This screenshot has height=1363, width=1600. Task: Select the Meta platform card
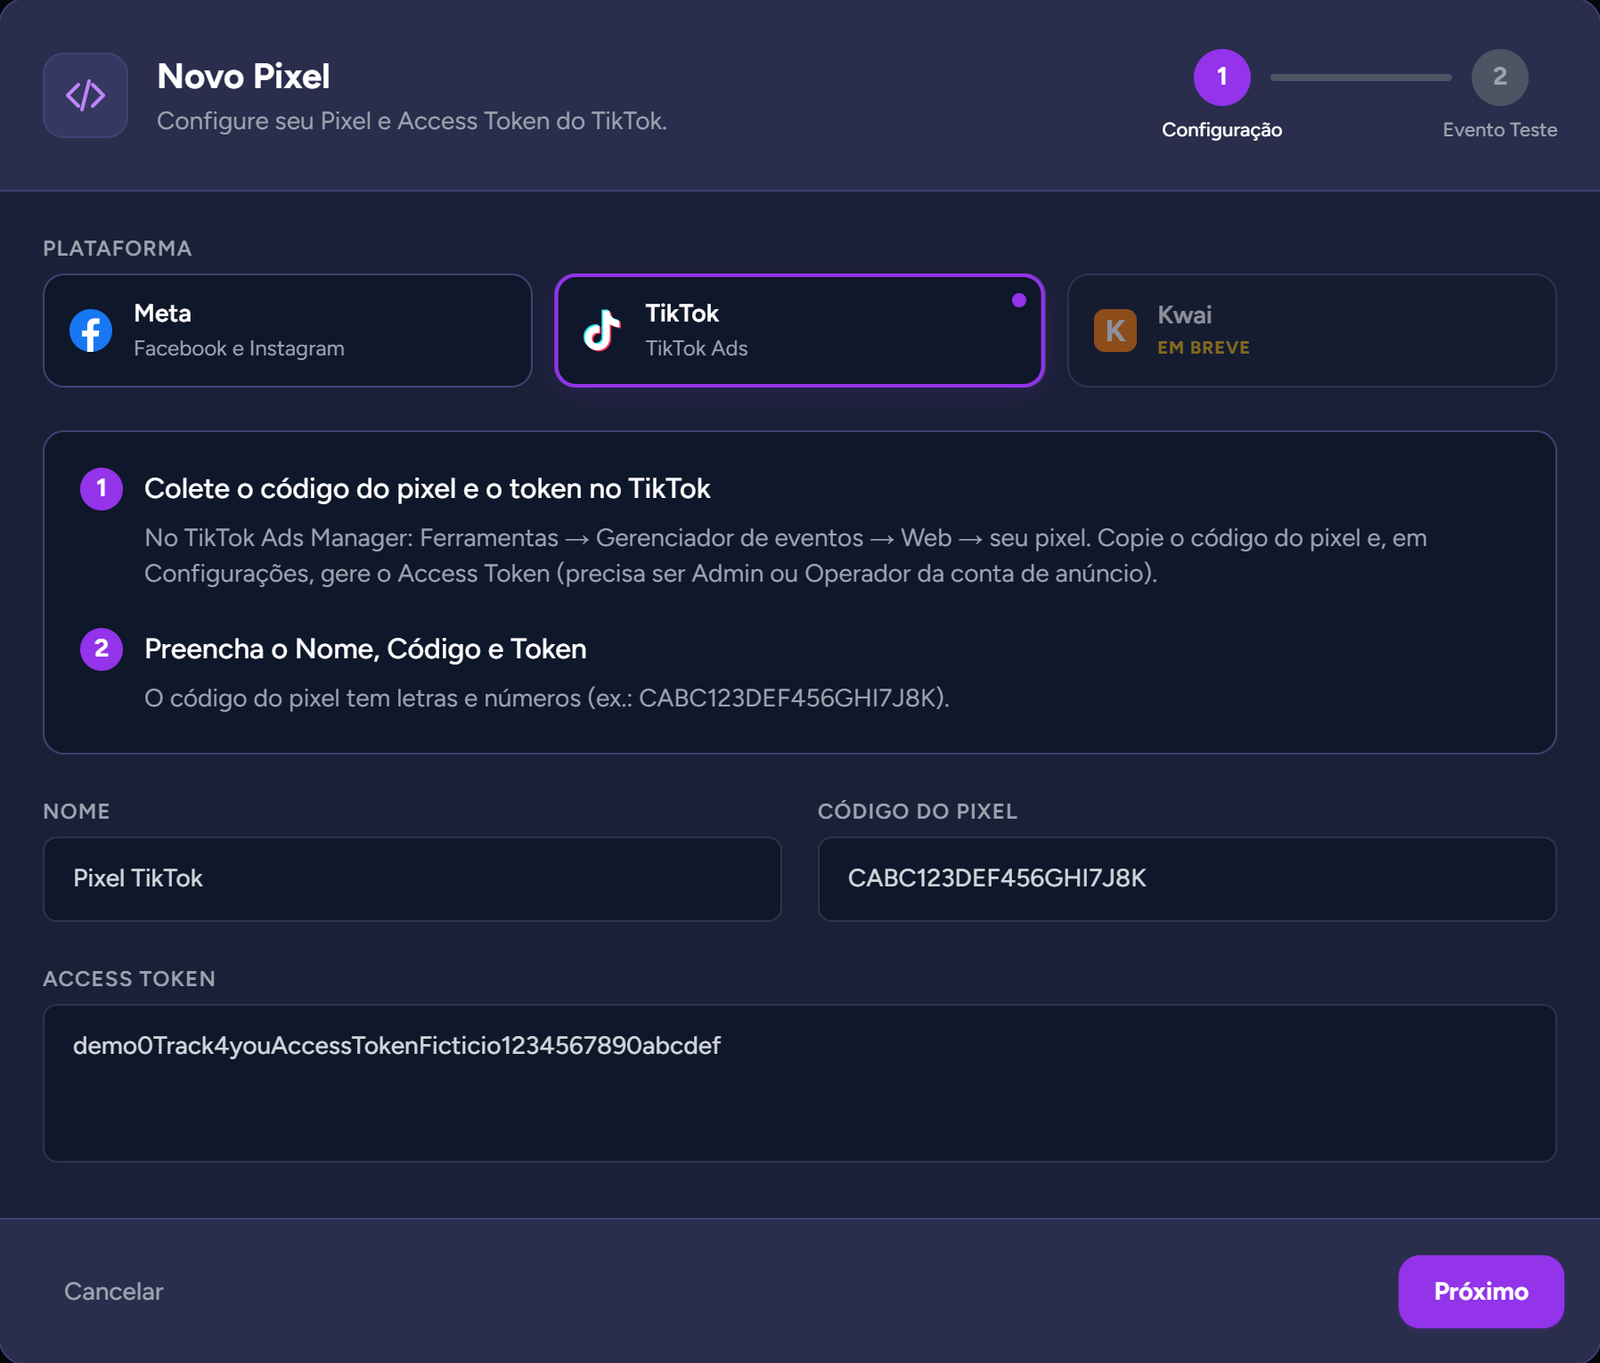(x=287, y=330)
